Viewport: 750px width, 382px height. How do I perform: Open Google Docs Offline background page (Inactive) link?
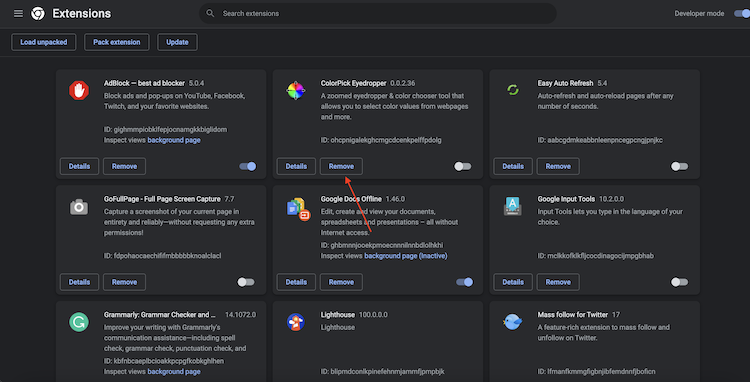tap(406, 256)
